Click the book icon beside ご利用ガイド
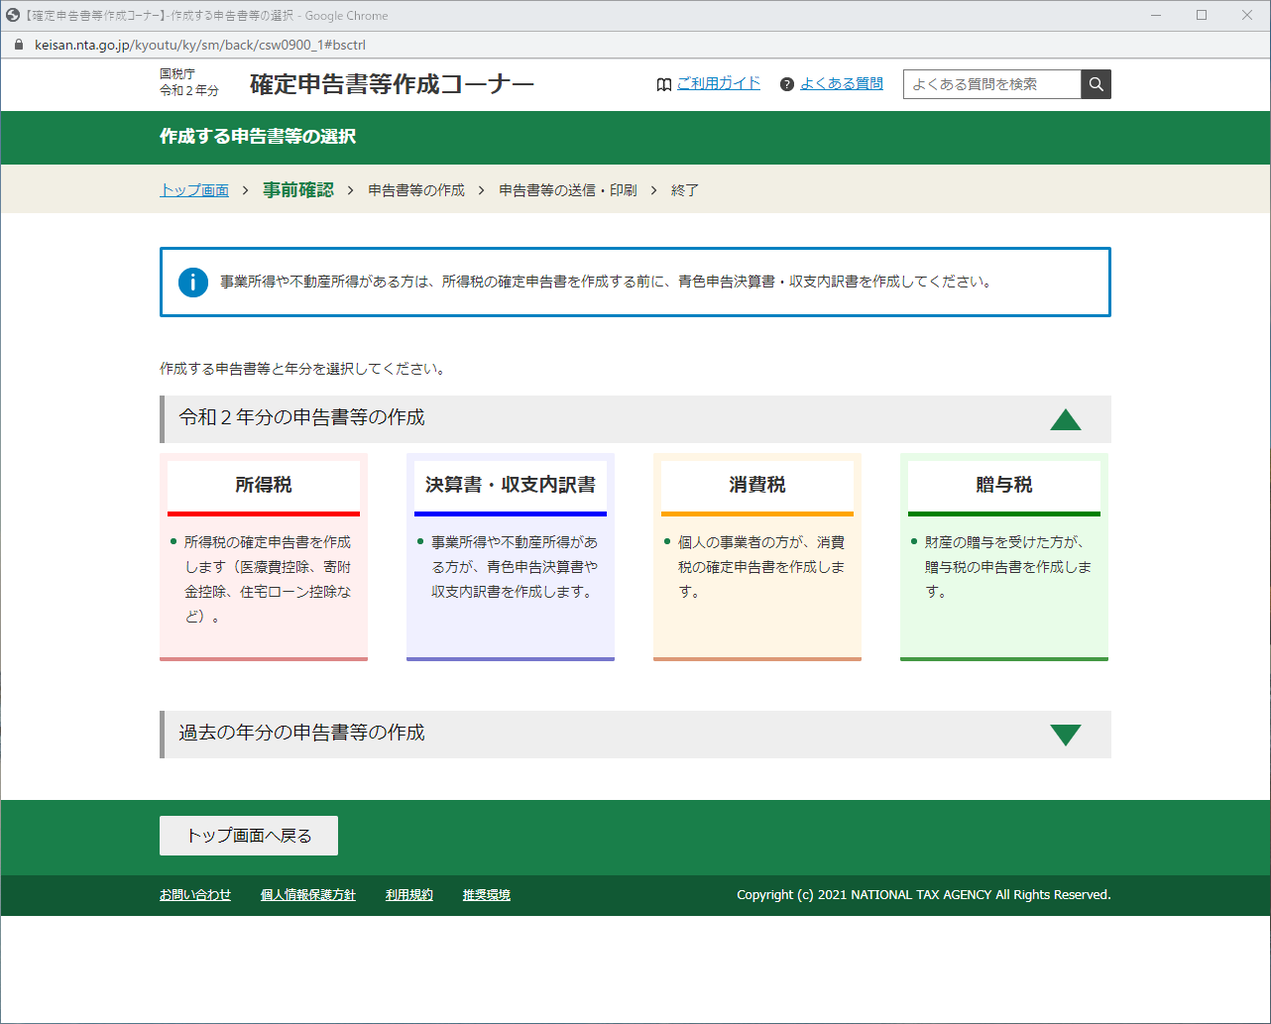 [664, 85]
